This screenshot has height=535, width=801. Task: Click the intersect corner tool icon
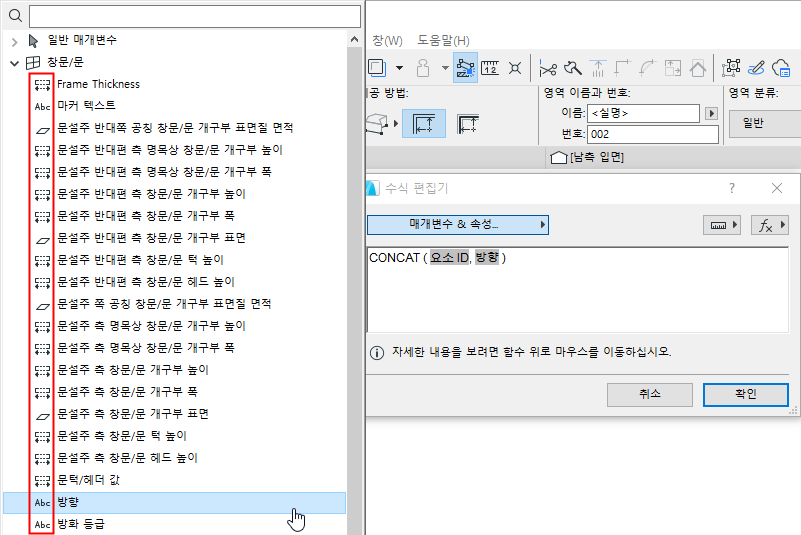click(623, 68)
